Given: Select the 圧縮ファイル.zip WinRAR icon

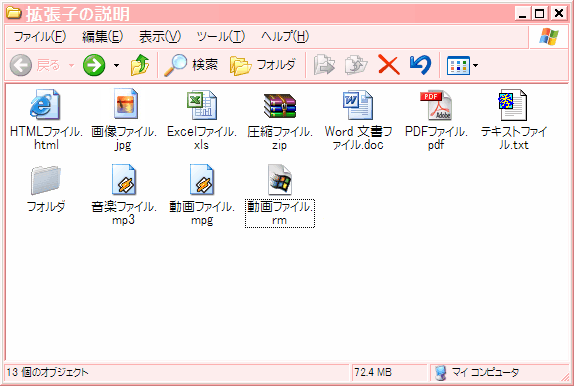Looking at the screenshot, I should click(280, 105).
